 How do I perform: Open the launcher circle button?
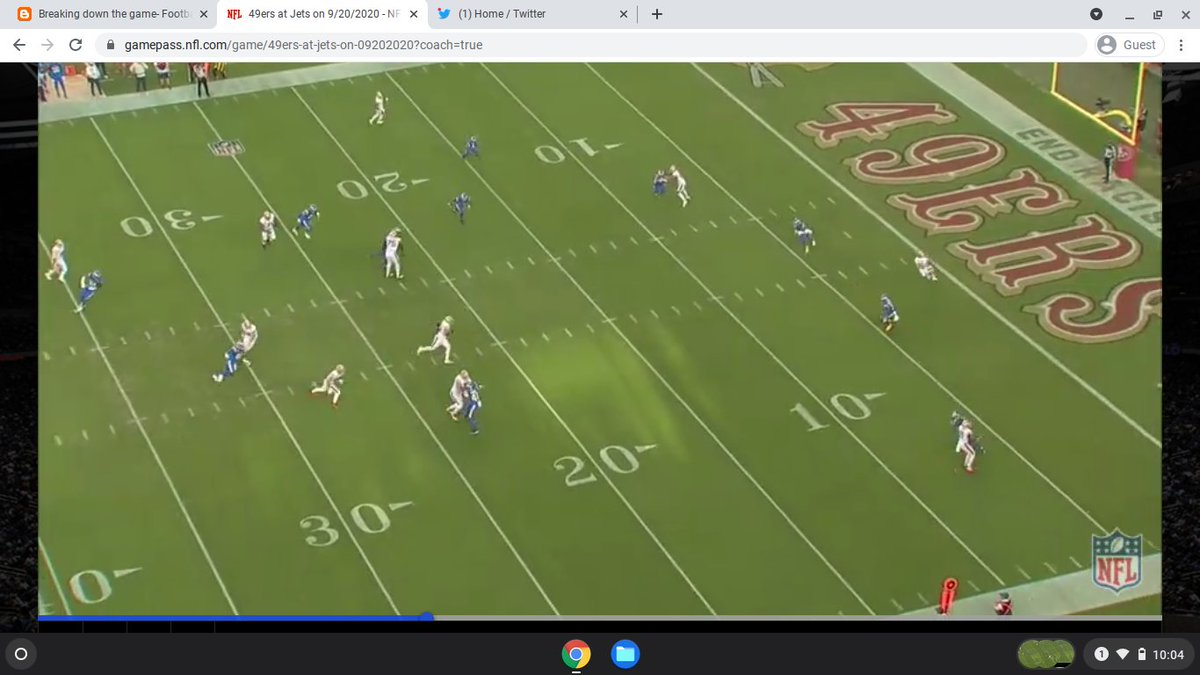click(21, 655)
